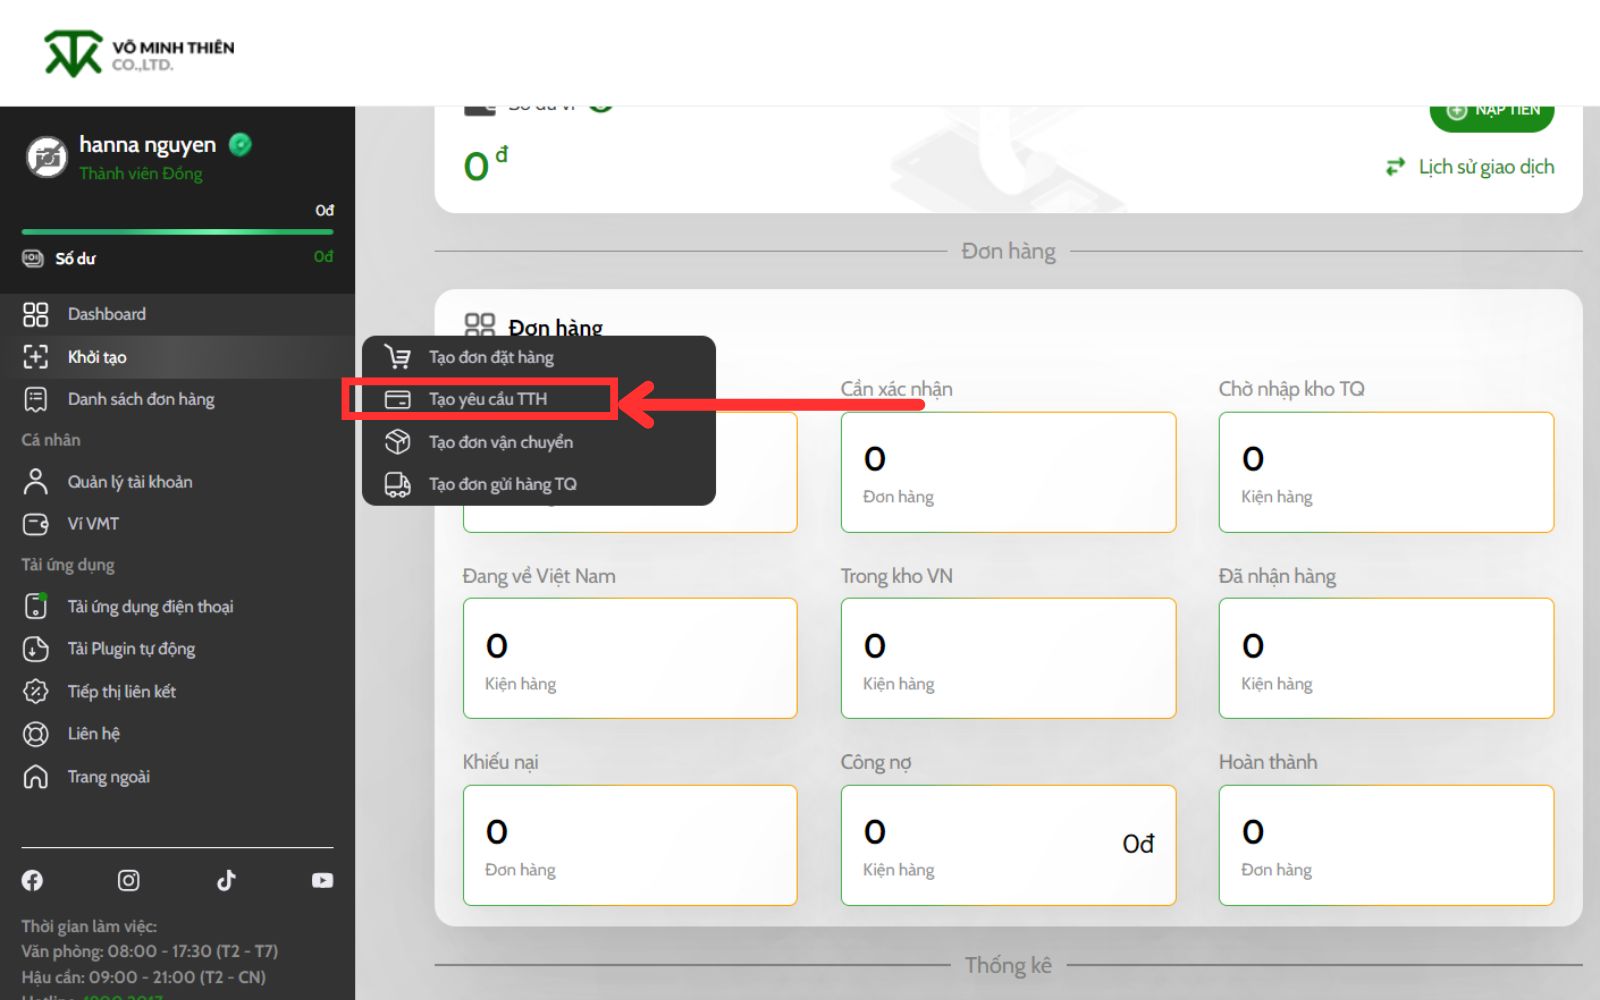This screenshot has height=1000, width=1600.
Task: Open the Trong kho VN card
Action: point(1008,658)
